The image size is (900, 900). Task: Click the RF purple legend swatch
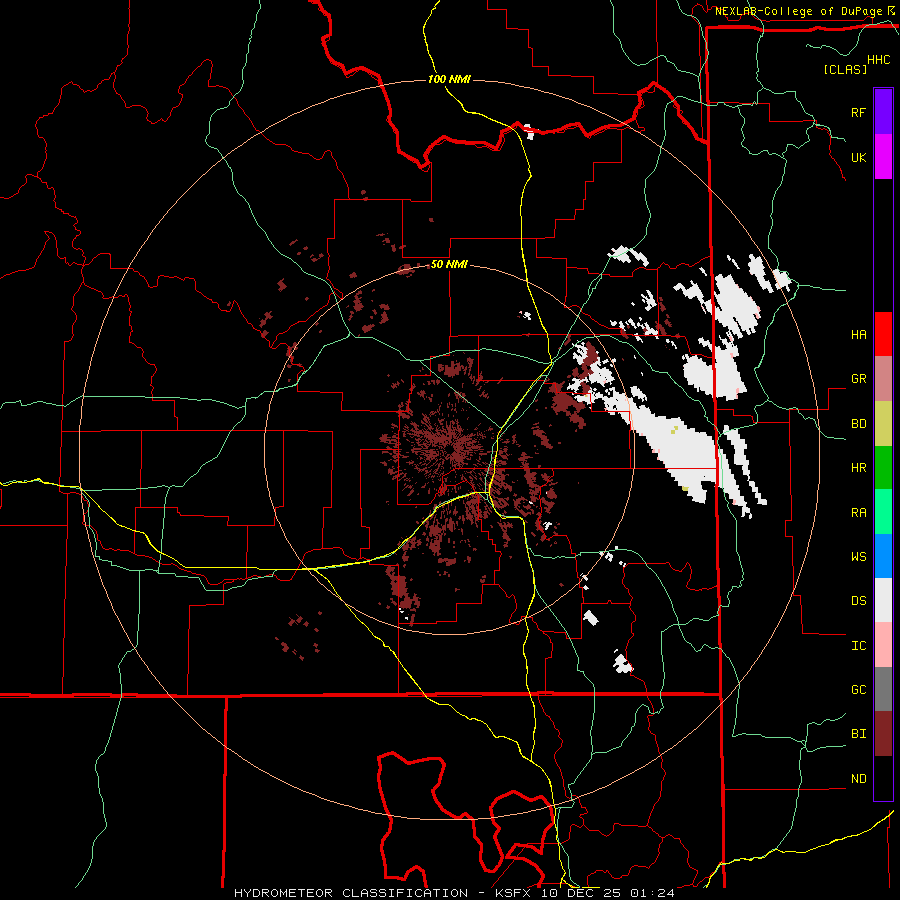coord(883,111)
